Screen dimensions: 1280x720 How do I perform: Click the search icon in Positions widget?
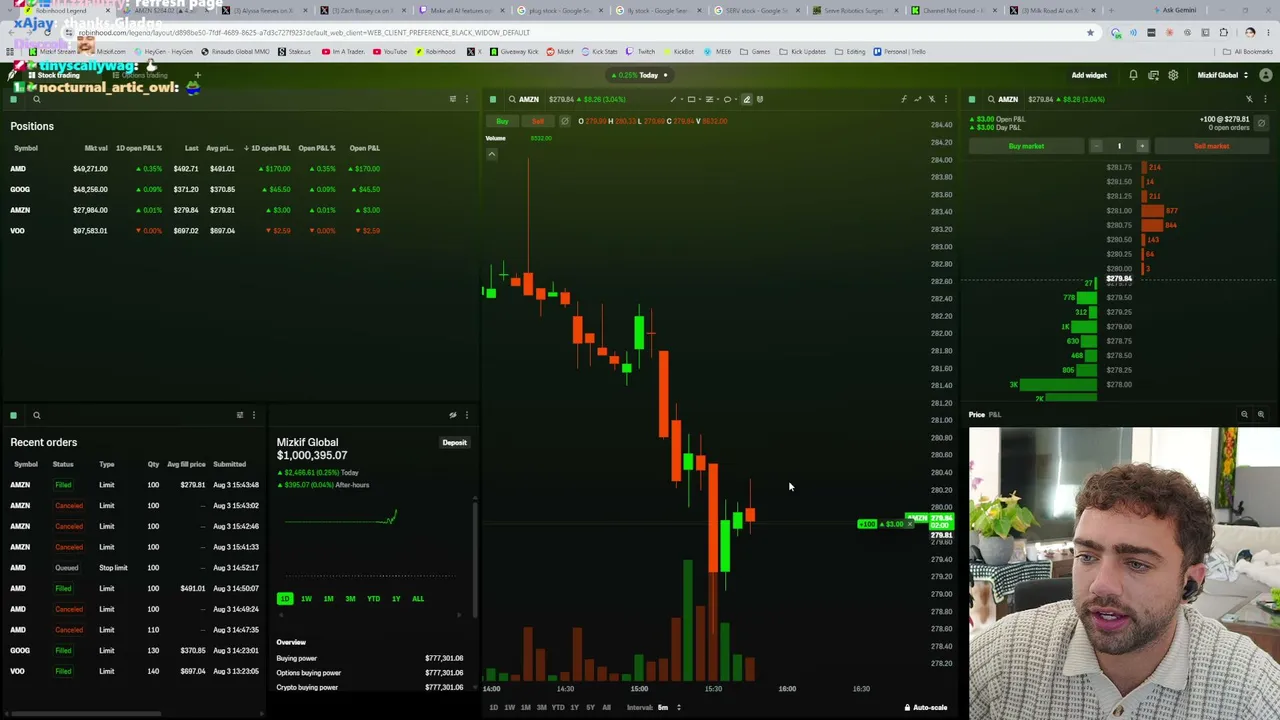pyautogui.click(x=36, y=99)
